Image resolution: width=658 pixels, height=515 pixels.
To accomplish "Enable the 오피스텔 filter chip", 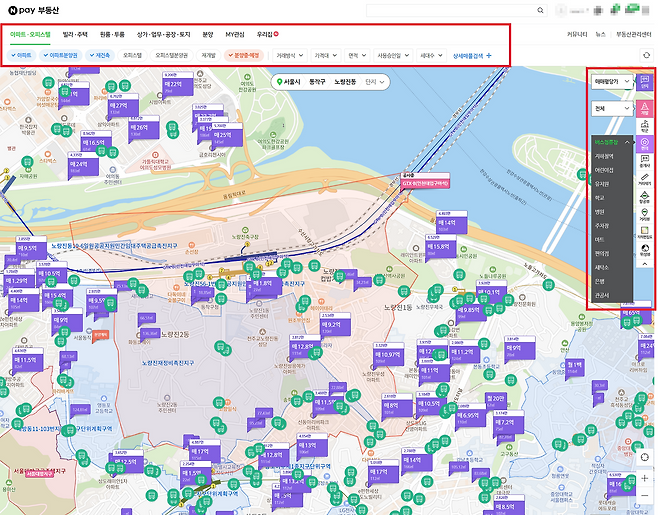I will point(133,55).
